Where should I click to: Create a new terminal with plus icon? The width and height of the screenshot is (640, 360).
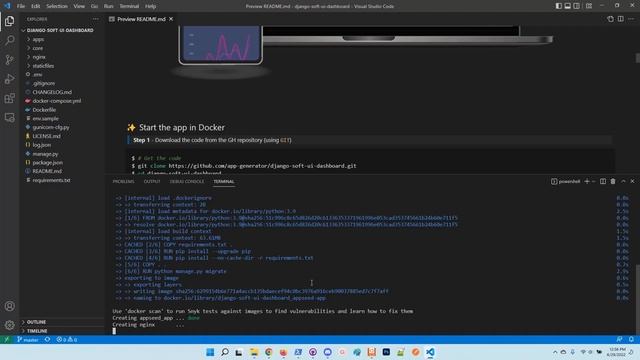pos(587,181)
